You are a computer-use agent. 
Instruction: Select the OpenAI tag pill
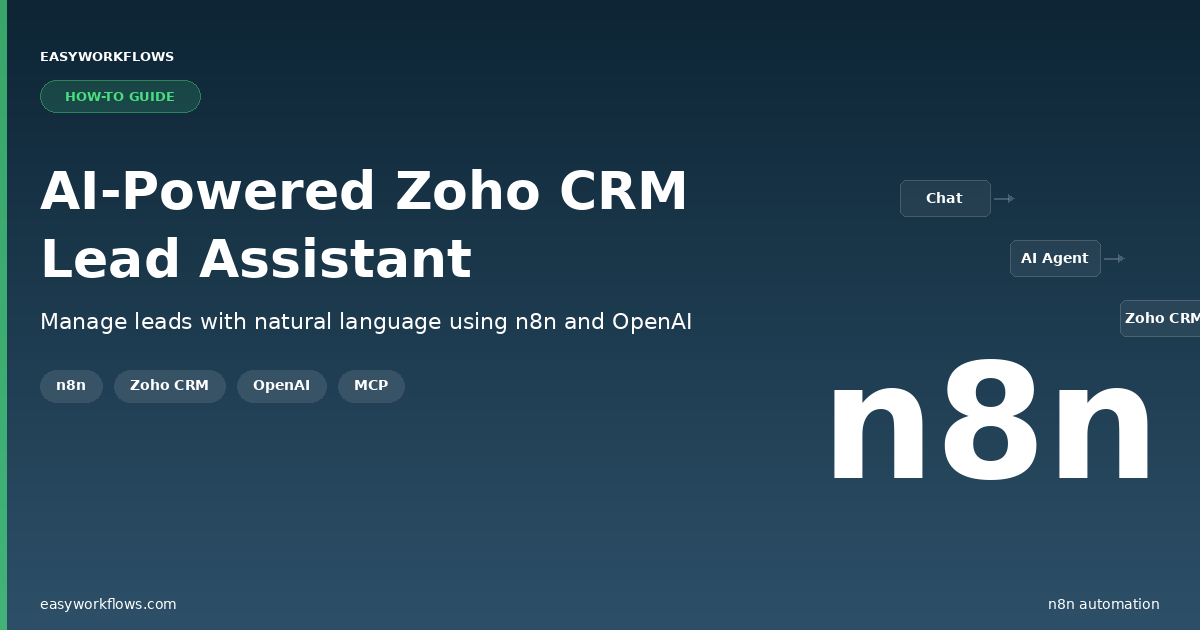281,386
